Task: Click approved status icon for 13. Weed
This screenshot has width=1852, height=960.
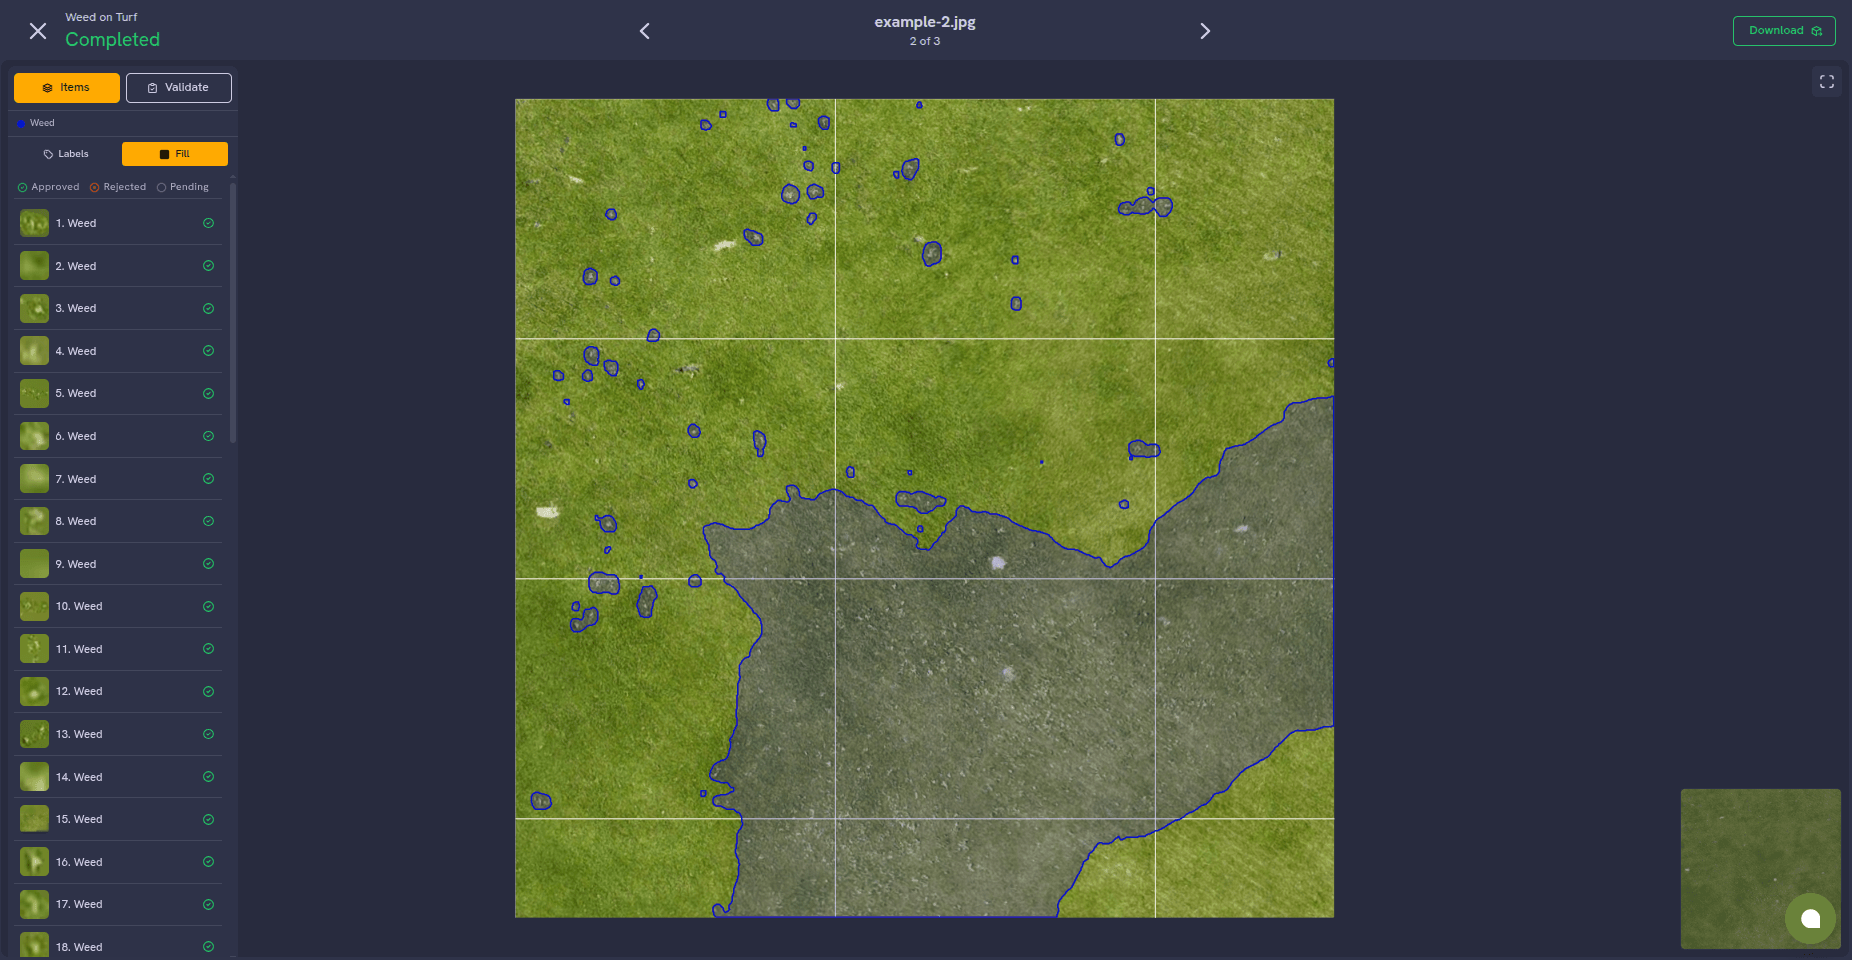Action: point(208,734)
